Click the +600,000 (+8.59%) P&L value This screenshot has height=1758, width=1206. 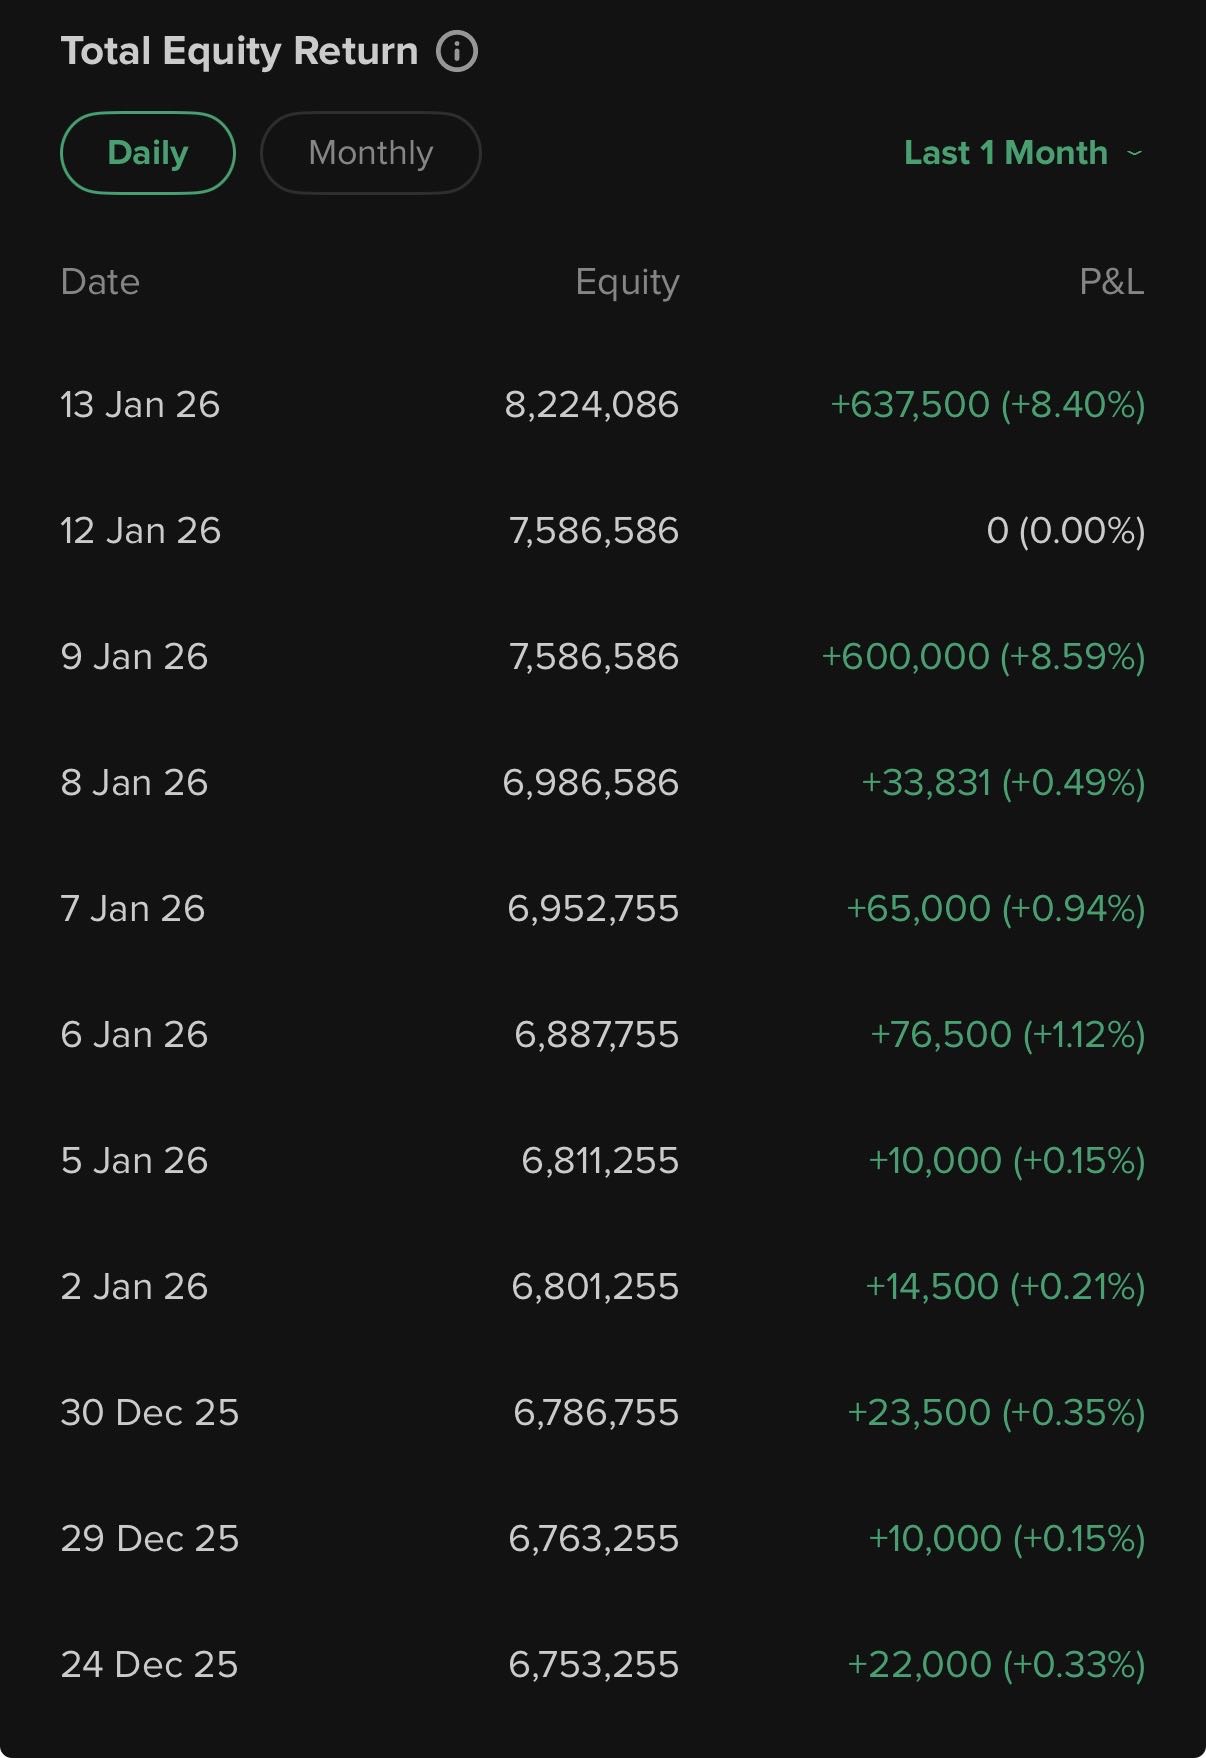click(x=982, y=657)
